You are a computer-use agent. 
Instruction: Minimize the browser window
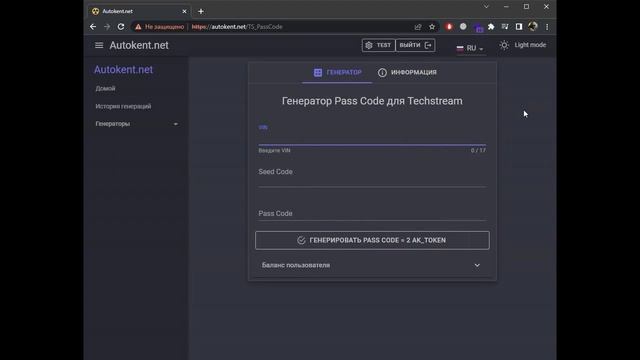point(506,7)
